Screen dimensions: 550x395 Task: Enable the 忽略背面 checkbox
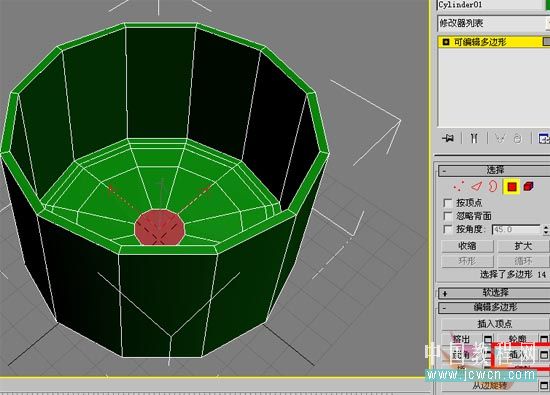[448, 216]
